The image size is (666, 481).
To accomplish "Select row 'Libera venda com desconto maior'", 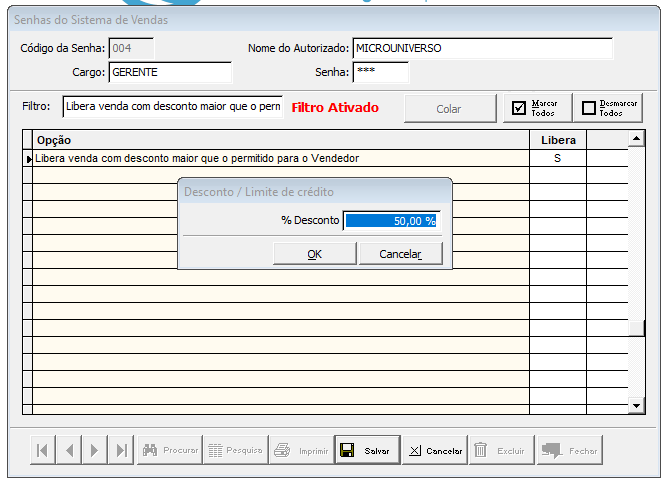I will (281, 158).
